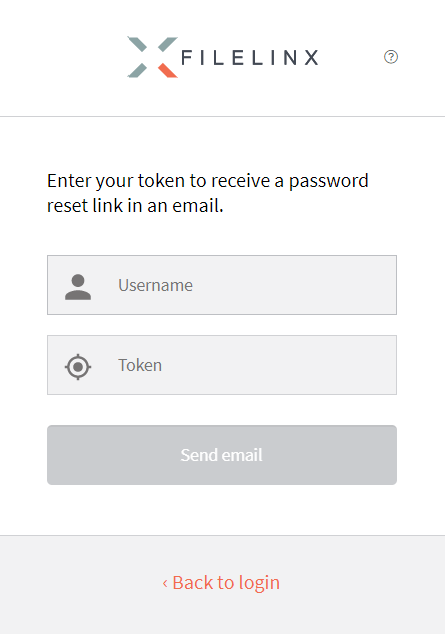The width and height of the screenshot is (445, 634).
Task: Get help using the circled question icon
Action: [x=390, y=57]
